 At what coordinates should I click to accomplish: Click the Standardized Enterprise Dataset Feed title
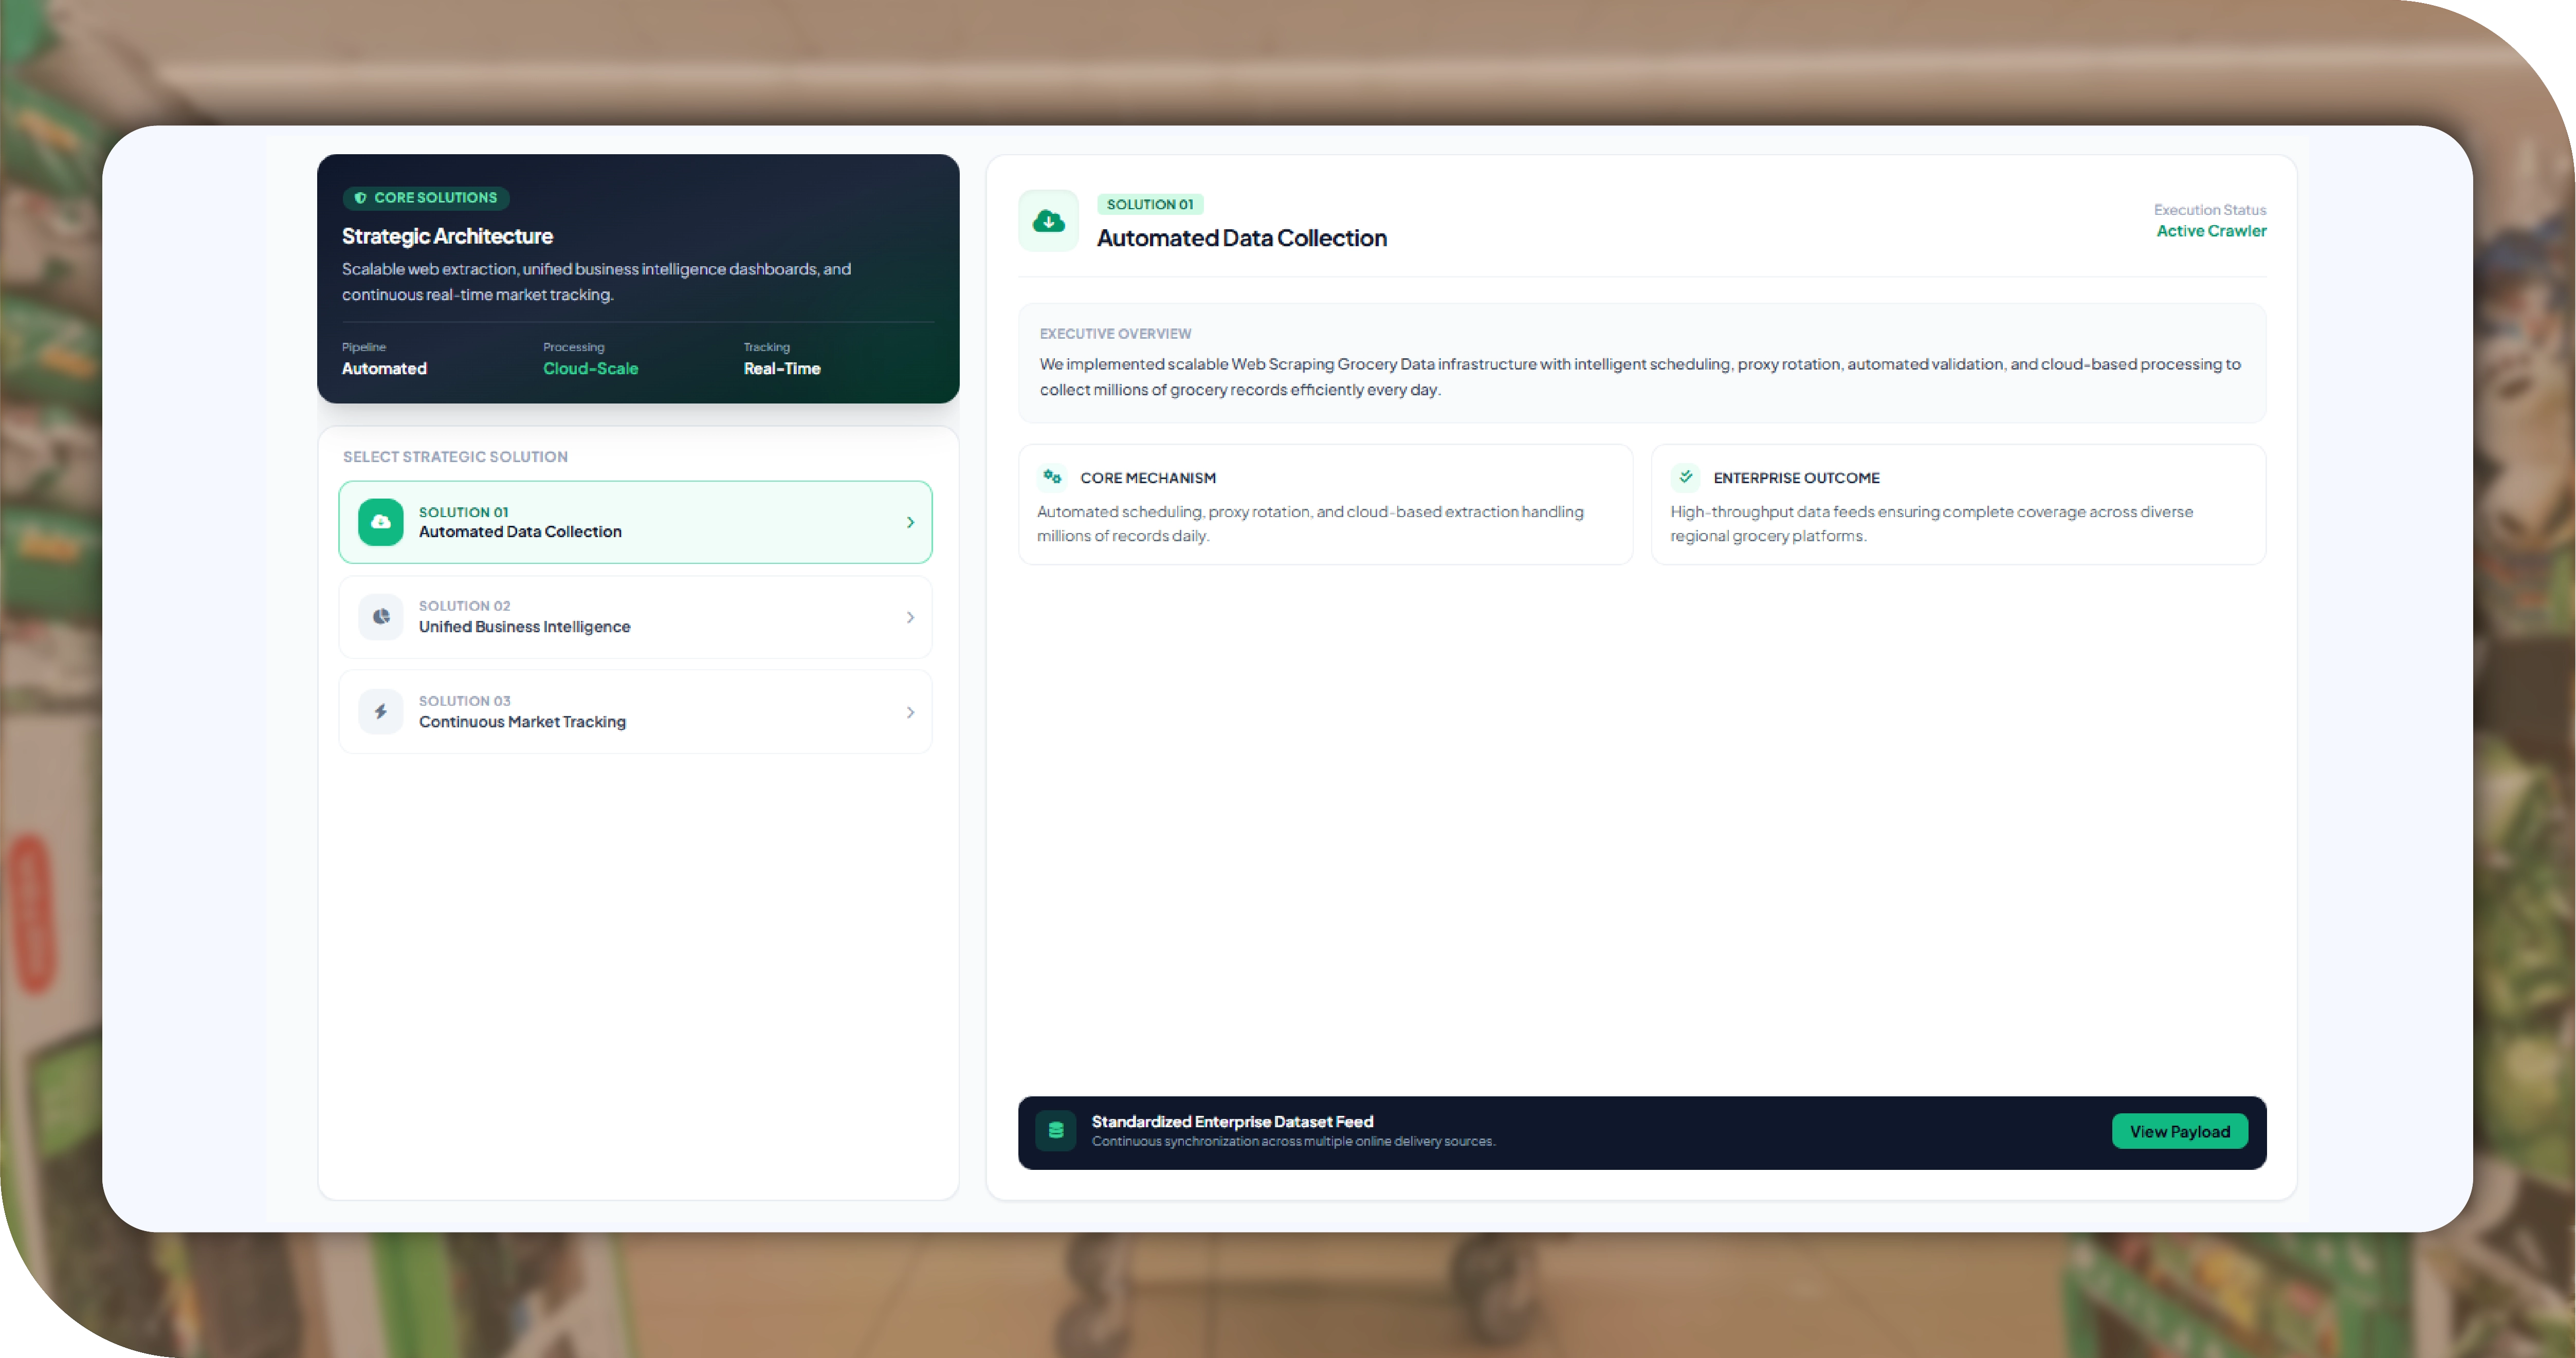pos(1232,1122)
